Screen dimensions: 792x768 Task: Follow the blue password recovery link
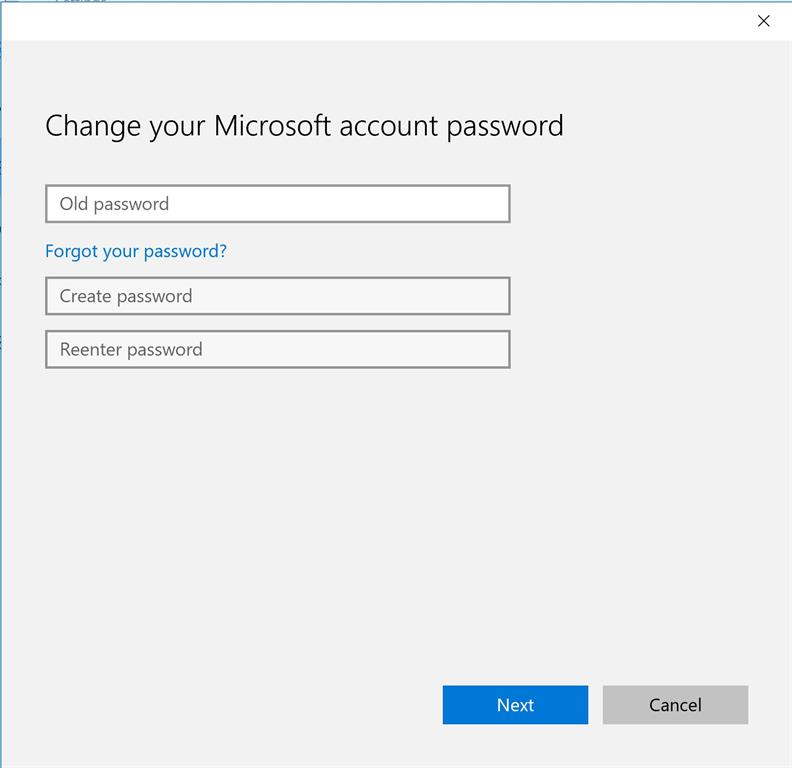pyautogui.click(x=136, y=251)
